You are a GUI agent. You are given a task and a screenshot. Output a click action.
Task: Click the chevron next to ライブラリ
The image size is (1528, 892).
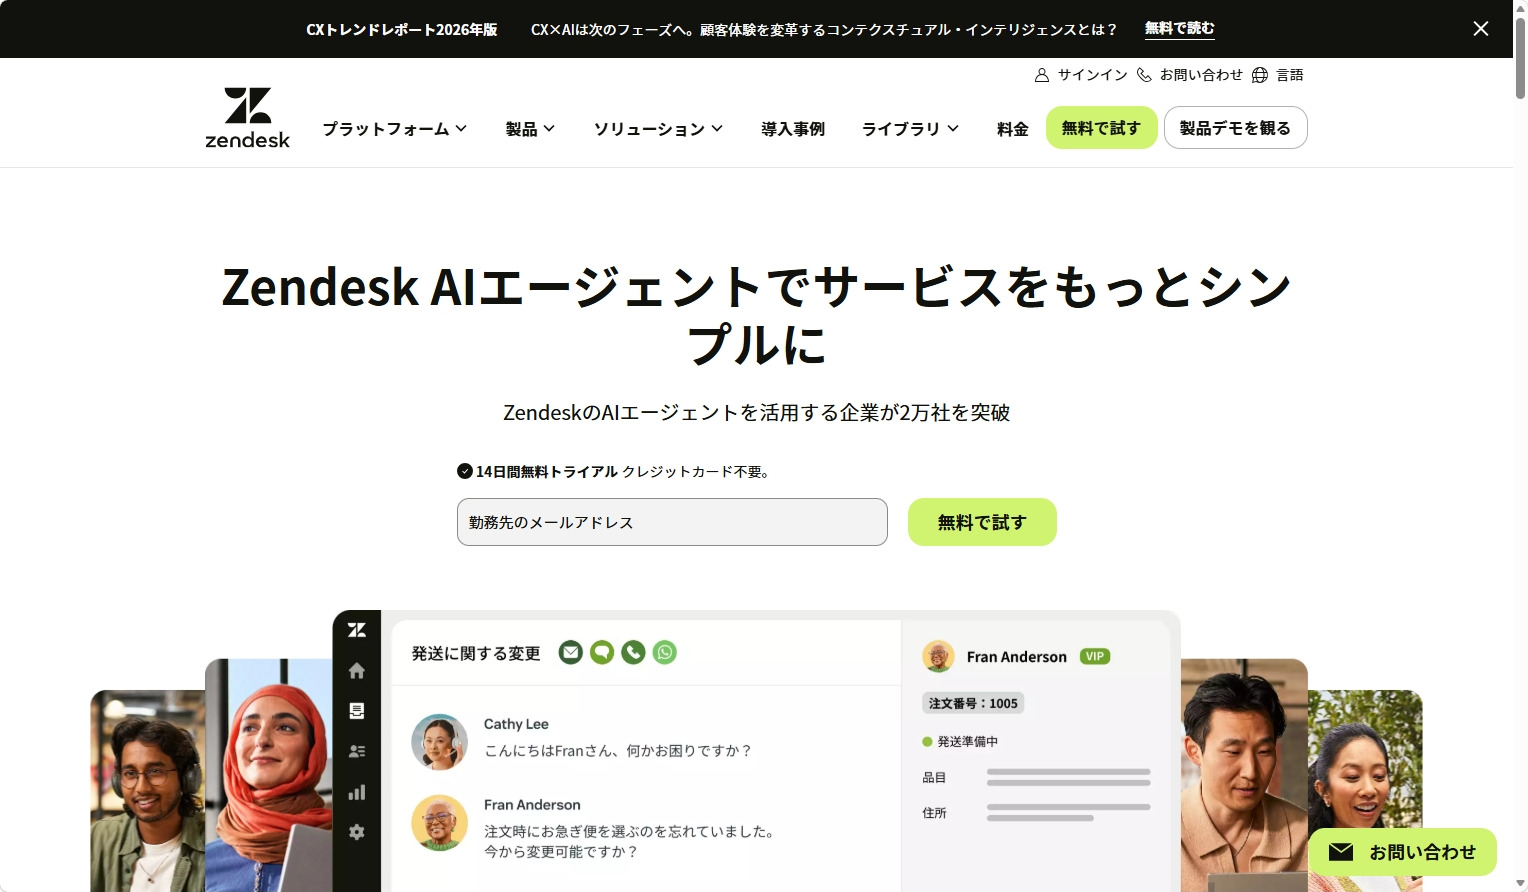953,128
